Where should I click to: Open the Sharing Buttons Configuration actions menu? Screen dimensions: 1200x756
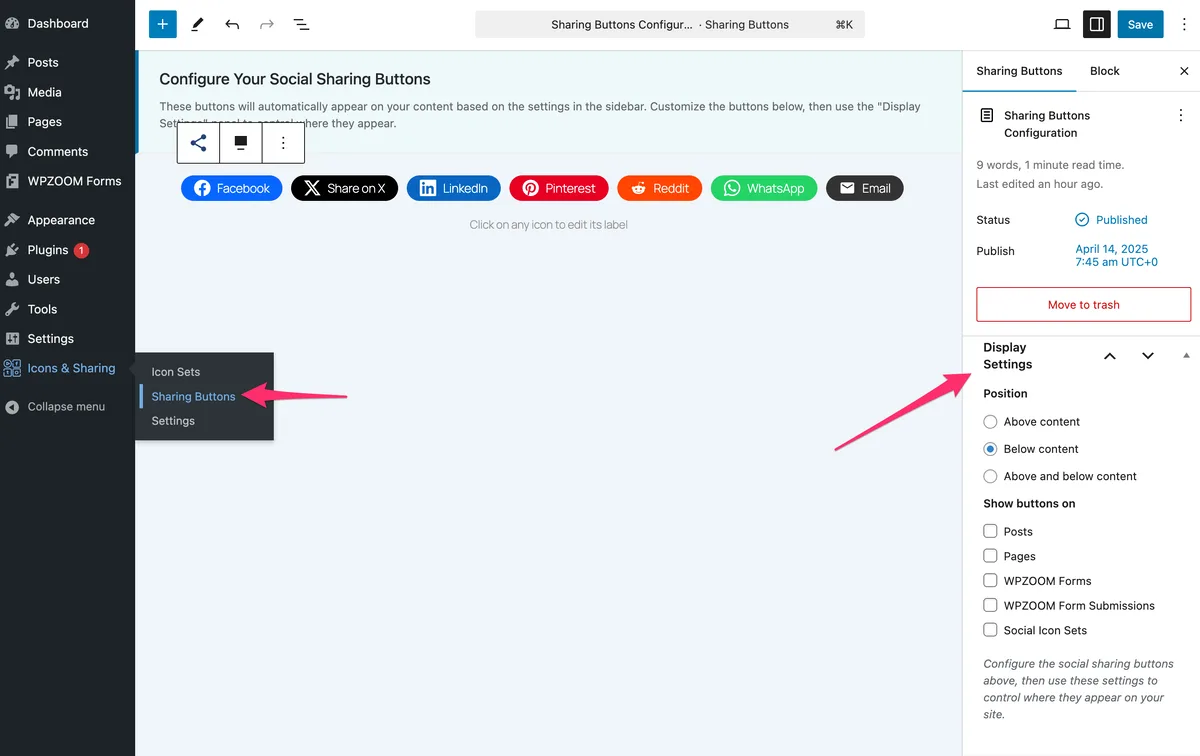click(x=1181, y=116)
